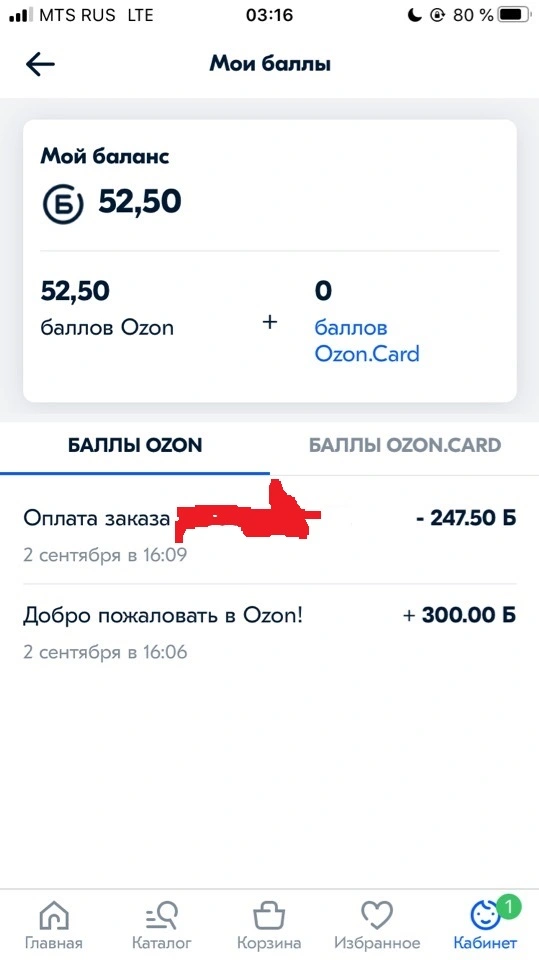
Task: Tap the Мой баланс card heading
Action: point(105,156)
